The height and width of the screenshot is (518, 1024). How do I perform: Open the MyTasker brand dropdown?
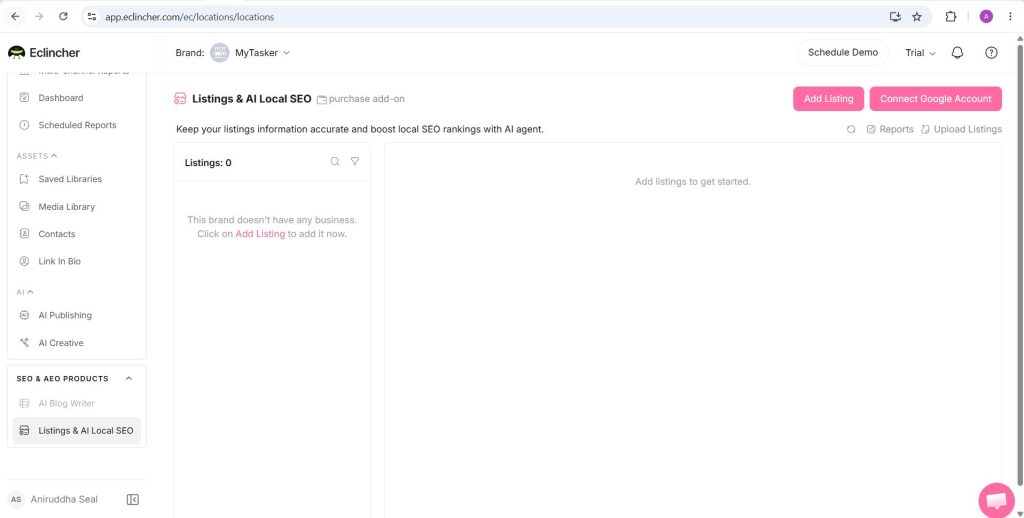pos(263,53)
